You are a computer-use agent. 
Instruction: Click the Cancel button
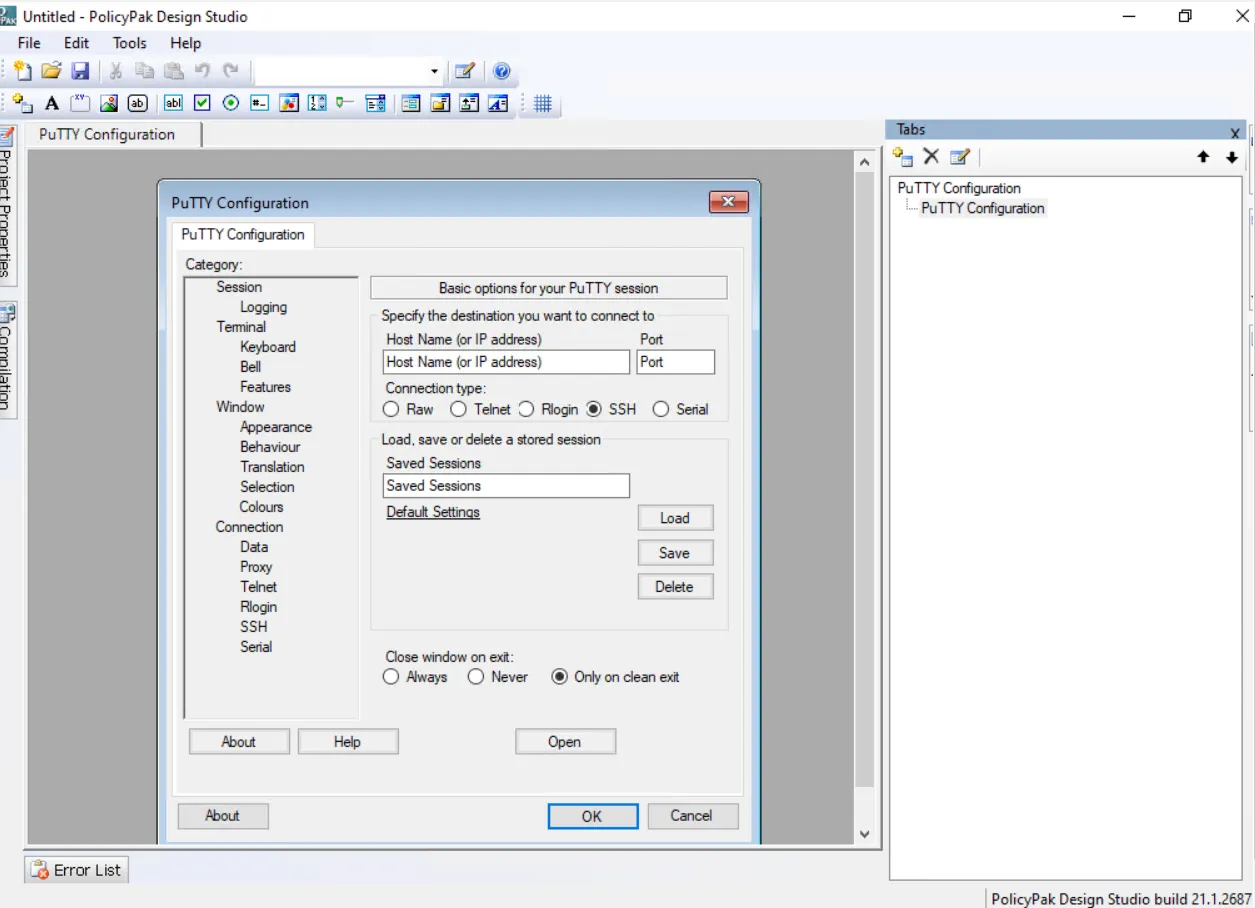coord(692,816)
